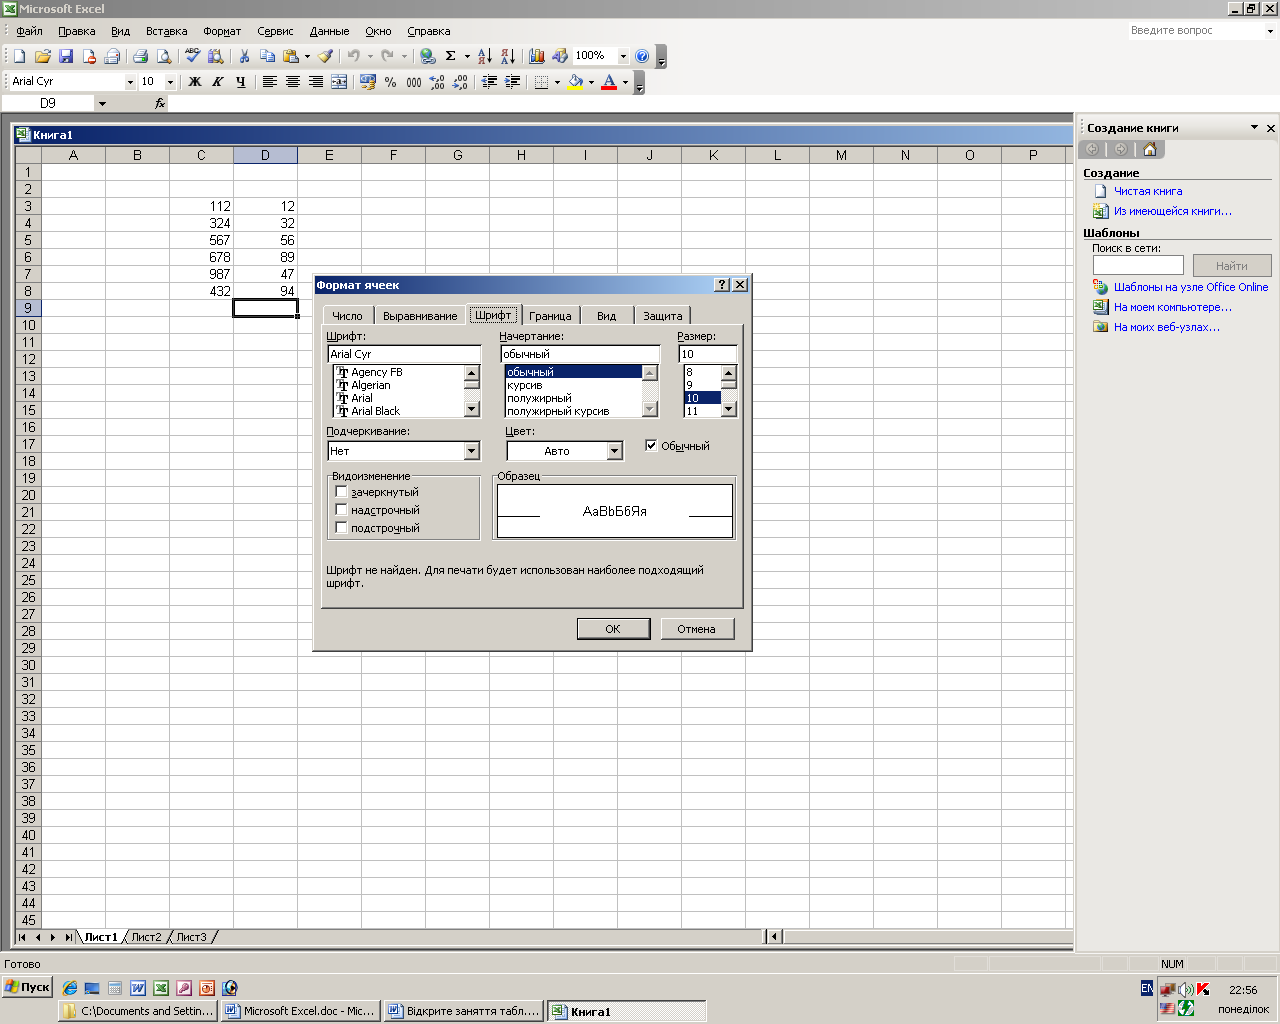Open the Name Box dropdown arrow

coord(102,103)
